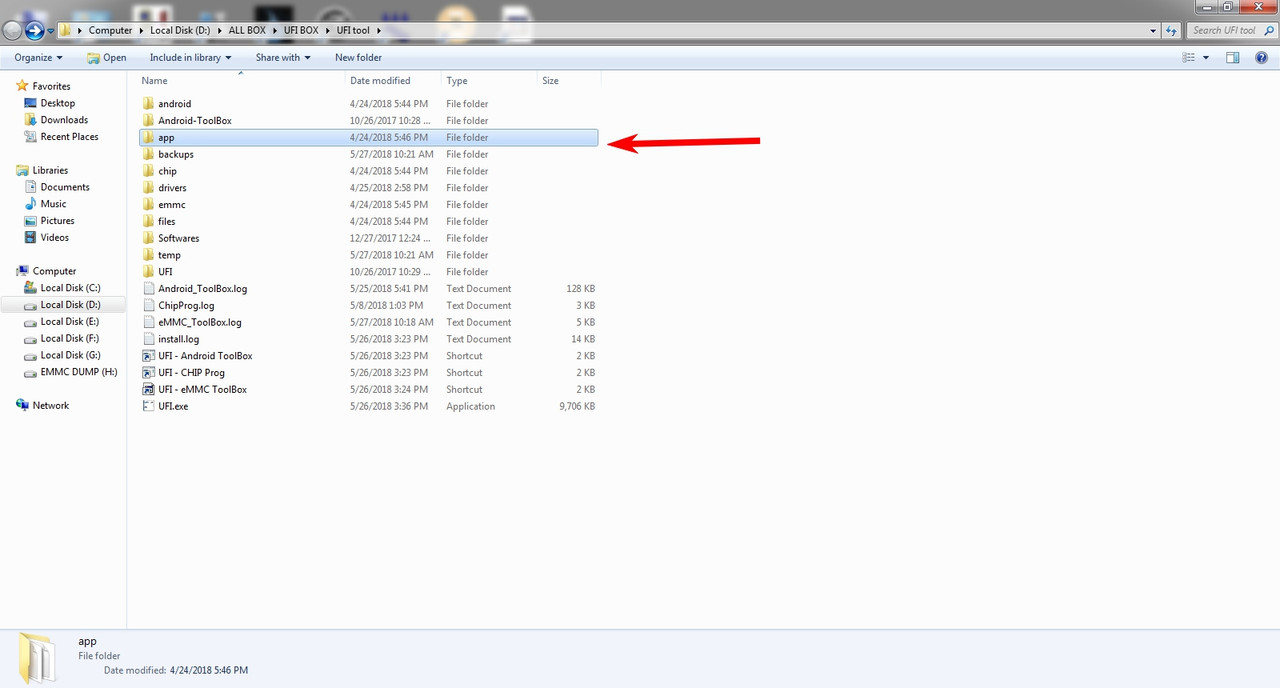The width and height of the screenshot is (1280, 688).
Task: Select the Documents library
Action: coord(65,187)
